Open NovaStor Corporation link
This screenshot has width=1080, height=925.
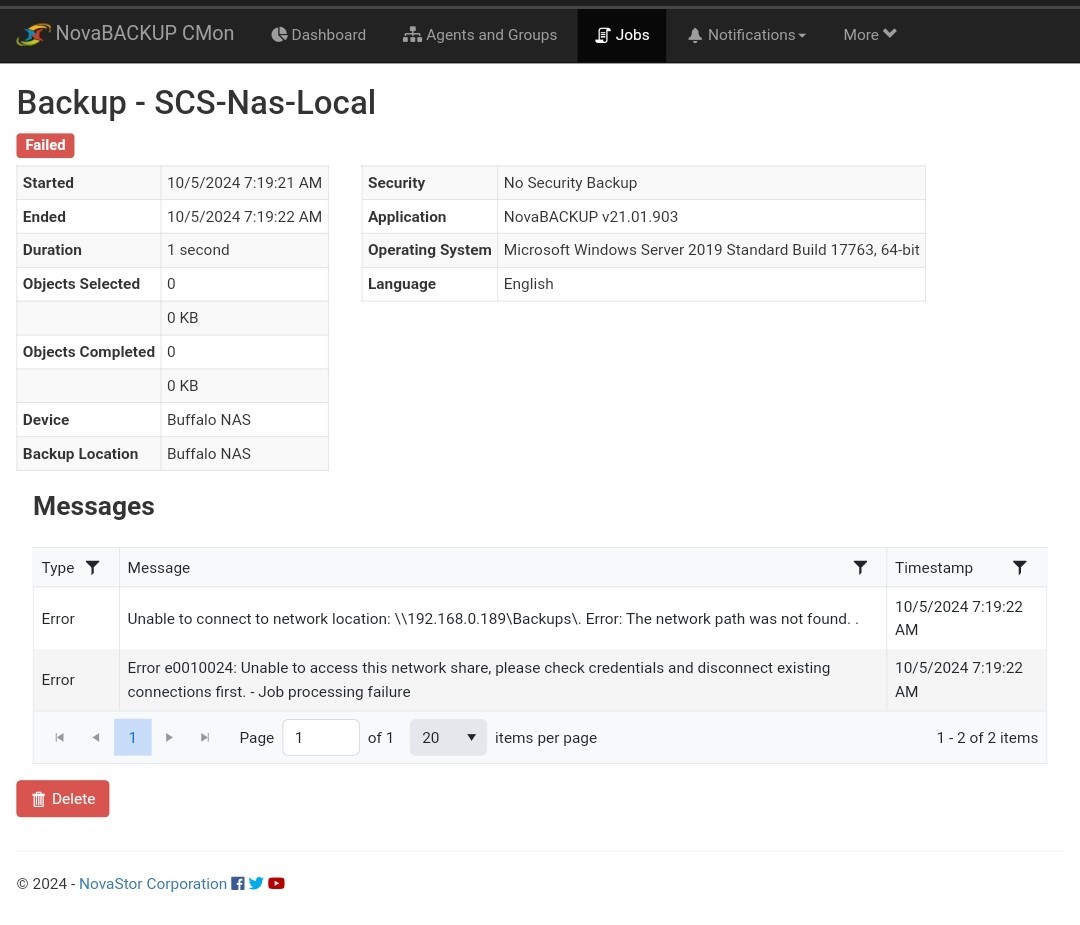[153, 884]
